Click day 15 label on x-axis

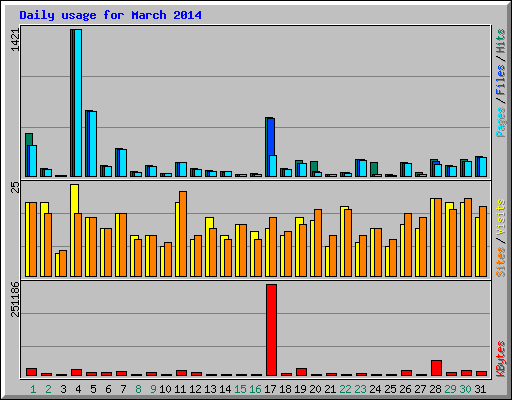[240, 389]
